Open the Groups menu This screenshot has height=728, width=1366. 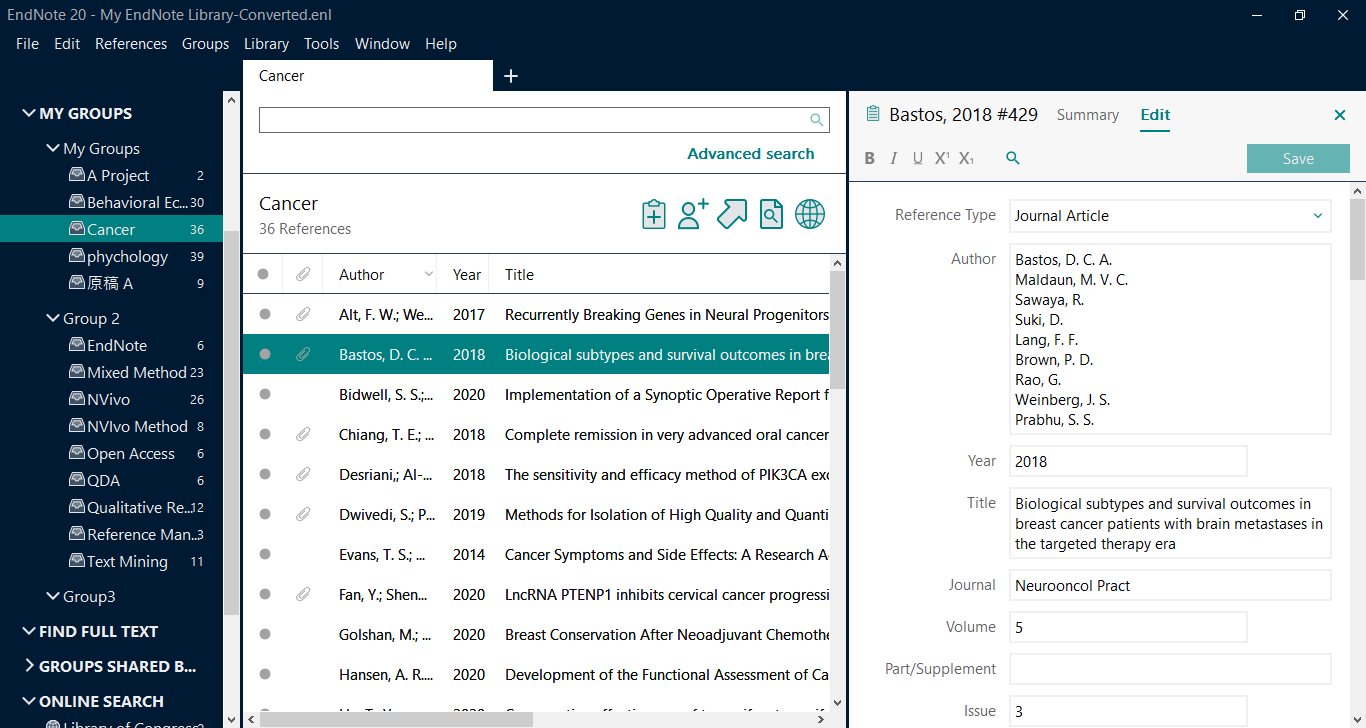point(205,44)
